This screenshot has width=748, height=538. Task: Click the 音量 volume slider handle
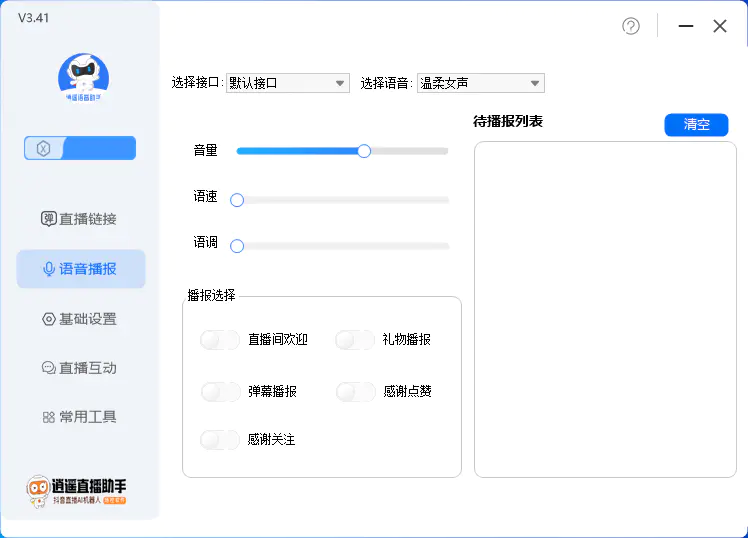click(364, 151)
